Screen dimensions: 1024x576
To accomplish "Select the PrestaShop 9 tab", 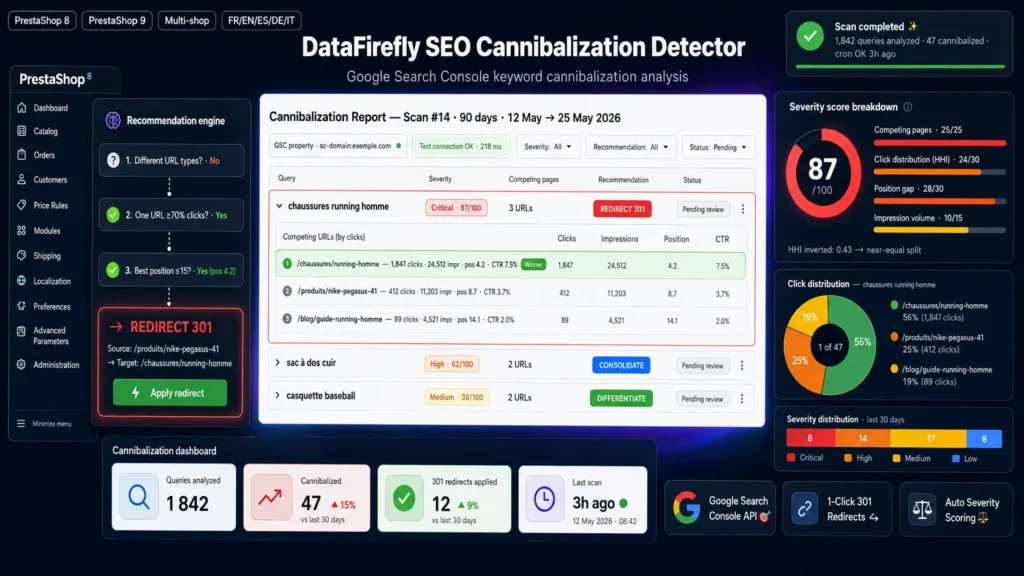I will coord(117,20).
